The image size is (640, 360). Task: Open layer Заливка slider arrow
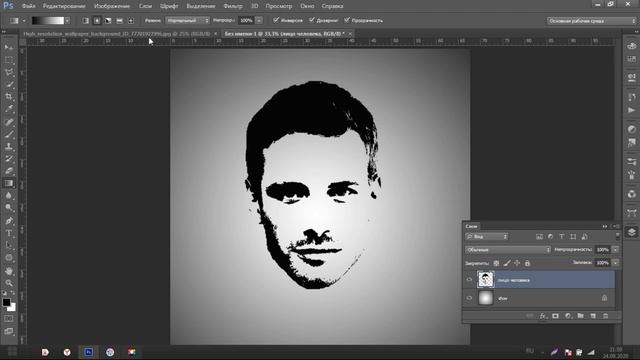[x=616, y=263]
